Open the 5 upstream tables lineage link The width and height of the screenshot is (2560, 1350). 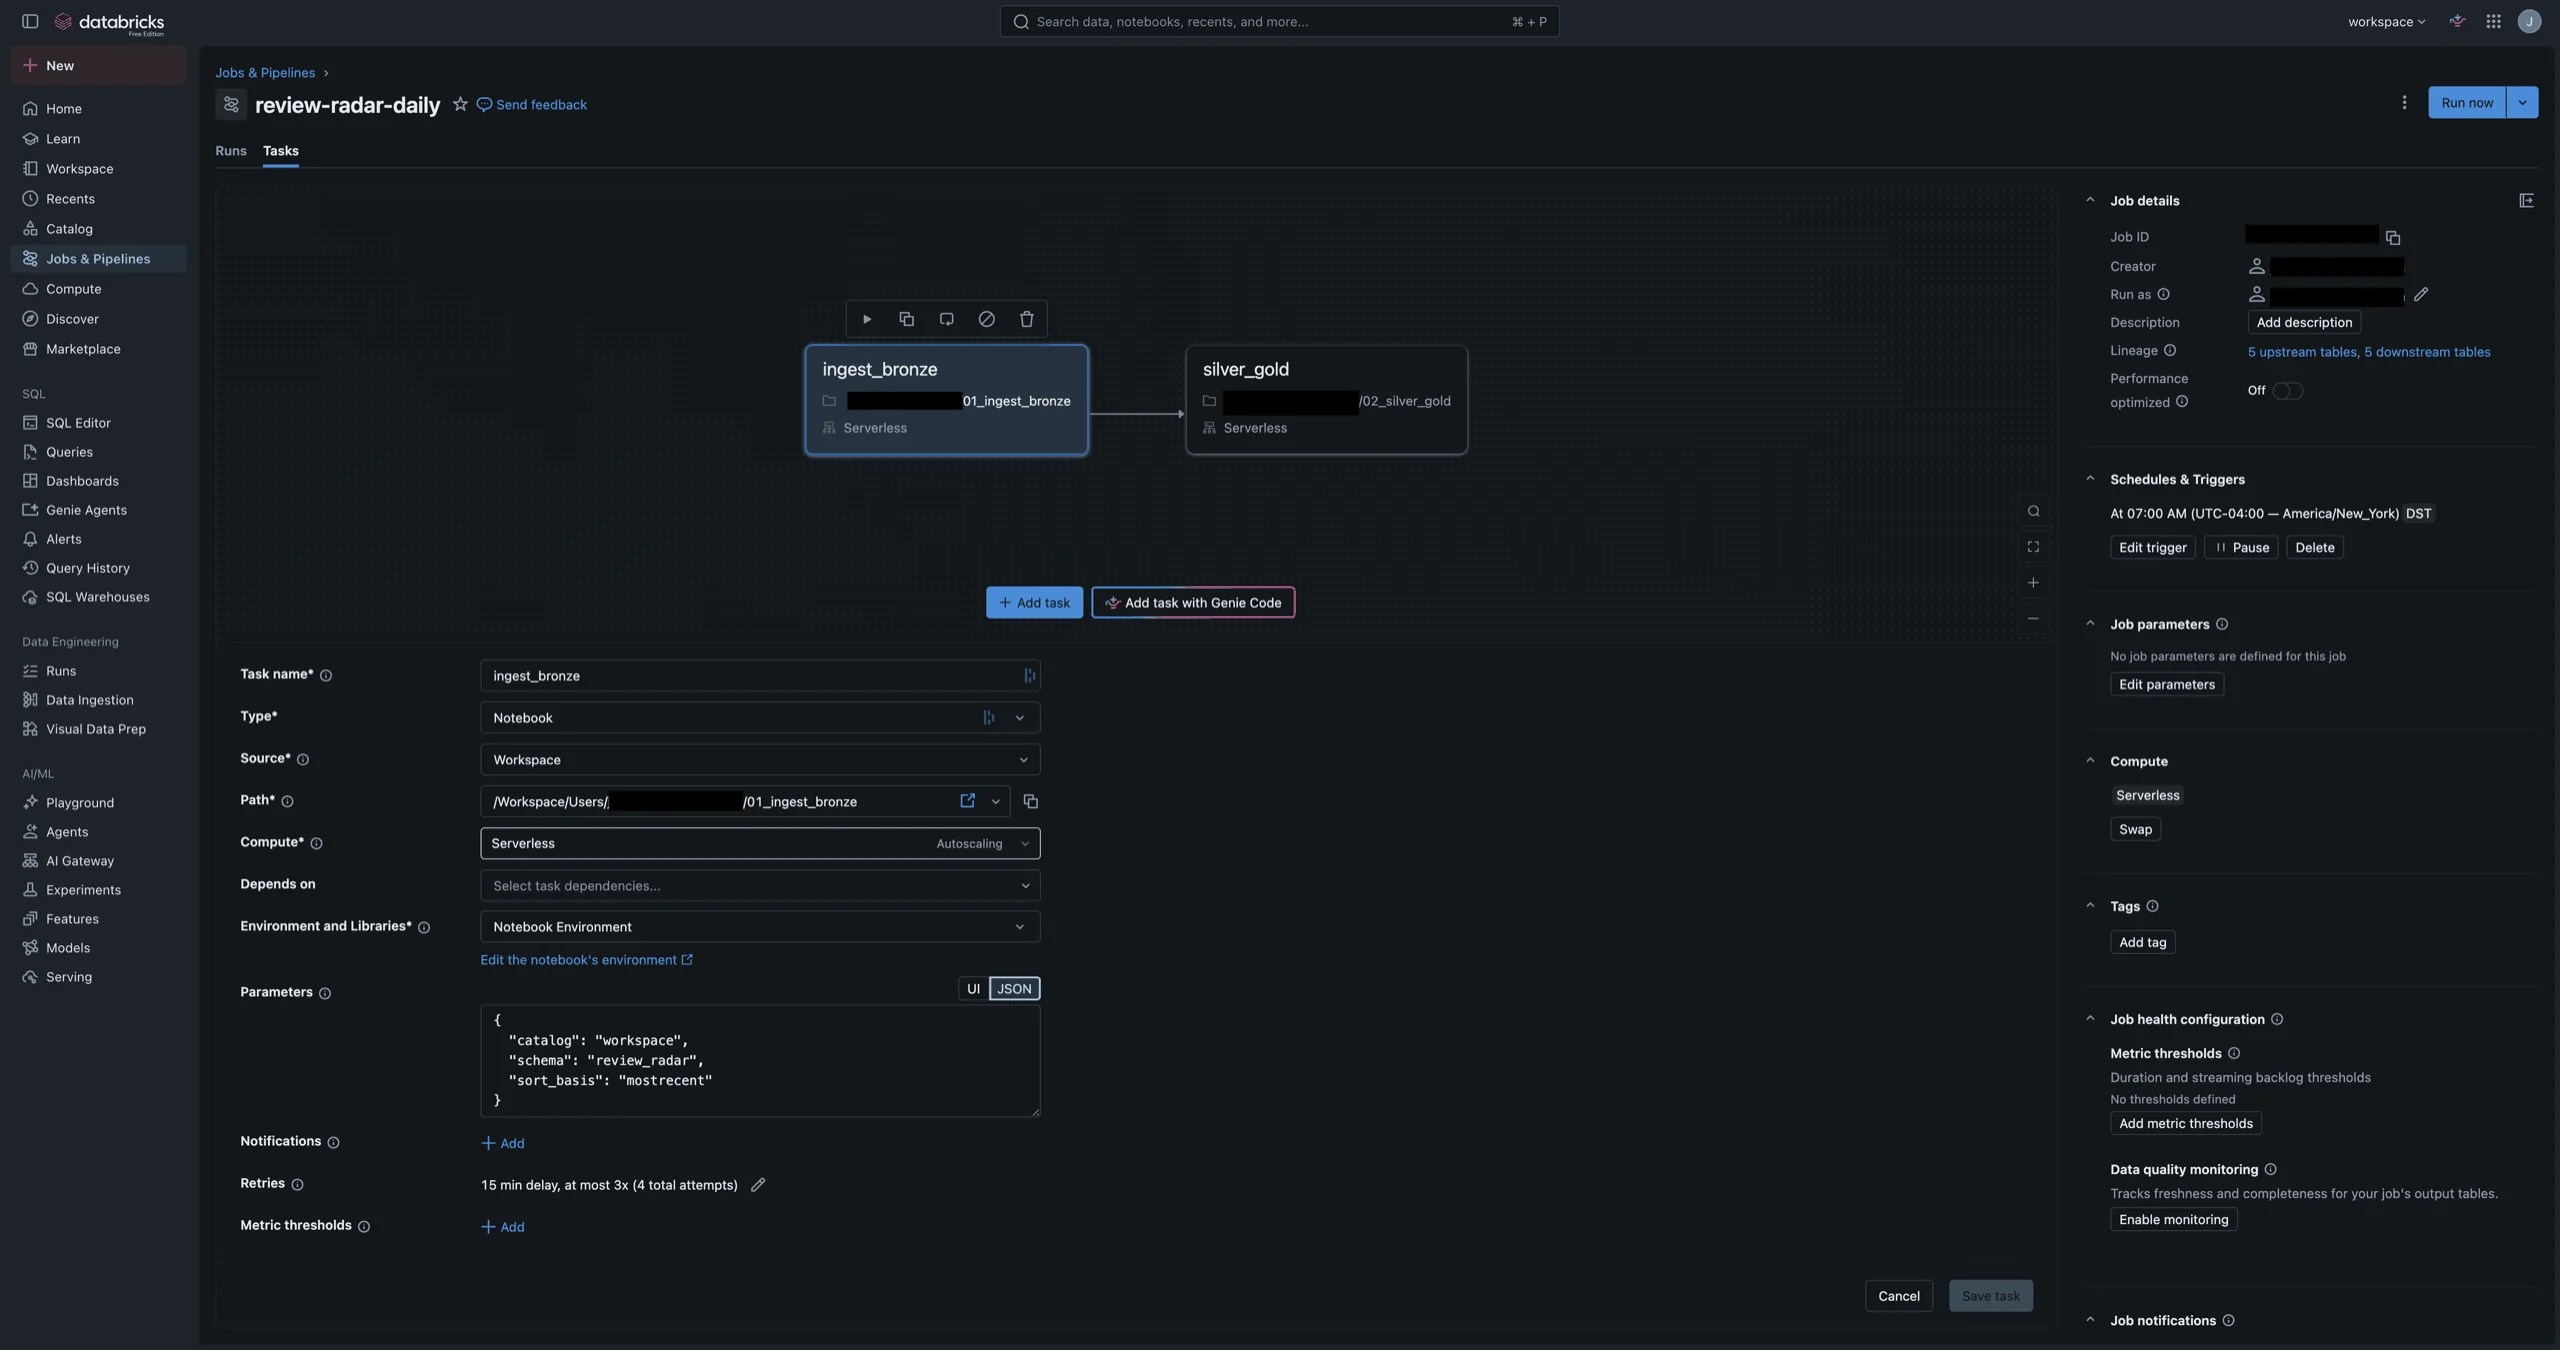click(x=2303, y=352)
